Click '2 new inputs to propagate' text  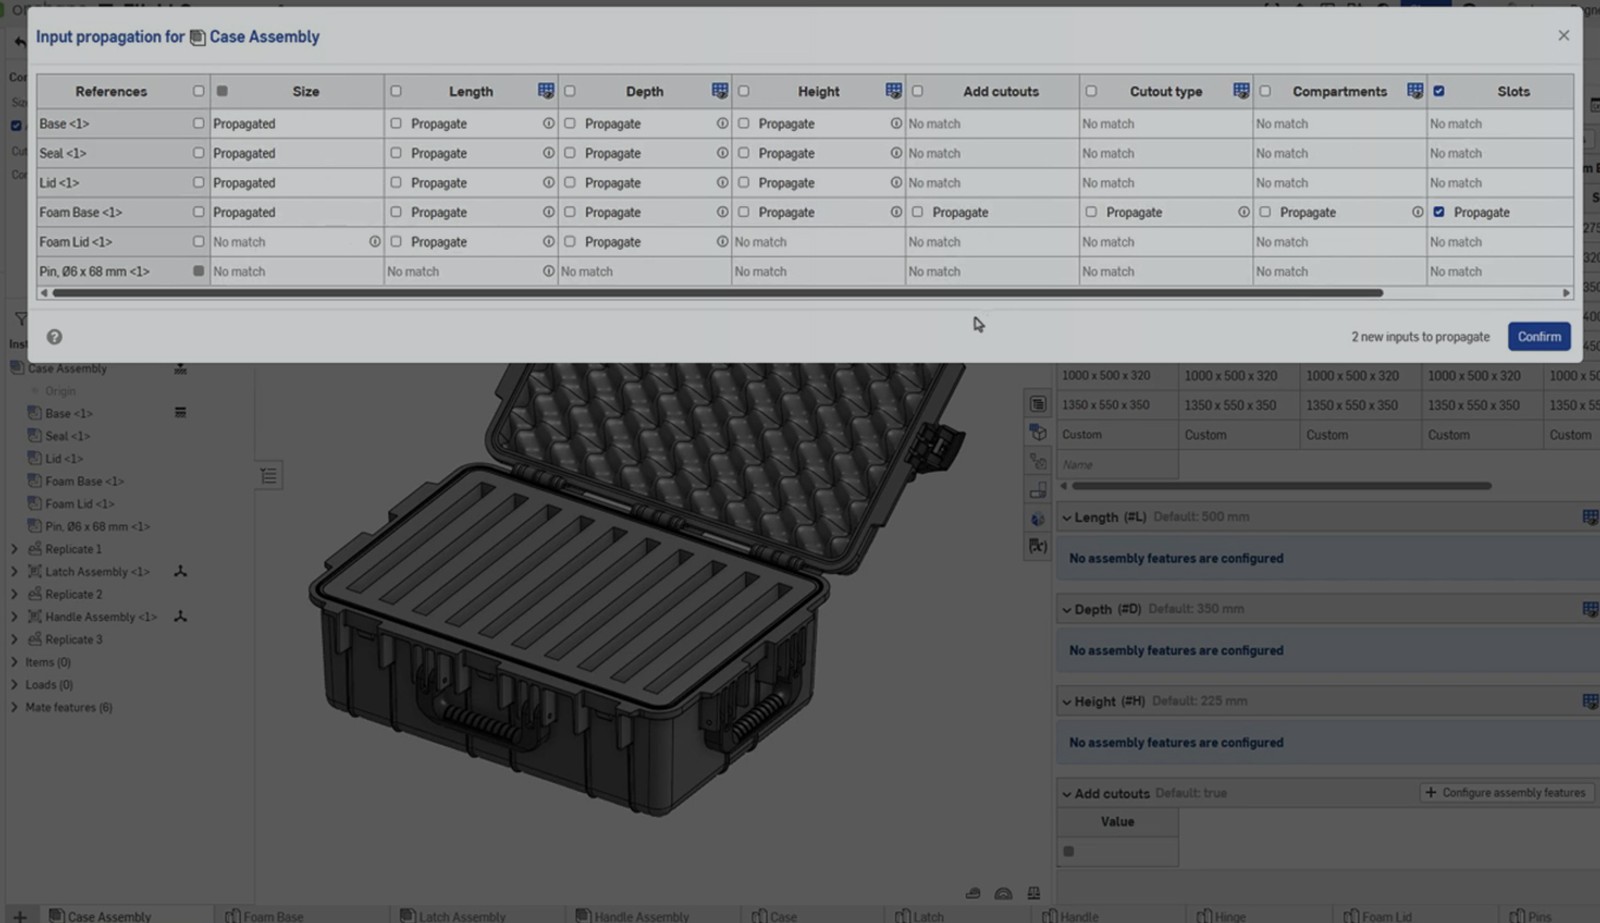click(1420, 337)
